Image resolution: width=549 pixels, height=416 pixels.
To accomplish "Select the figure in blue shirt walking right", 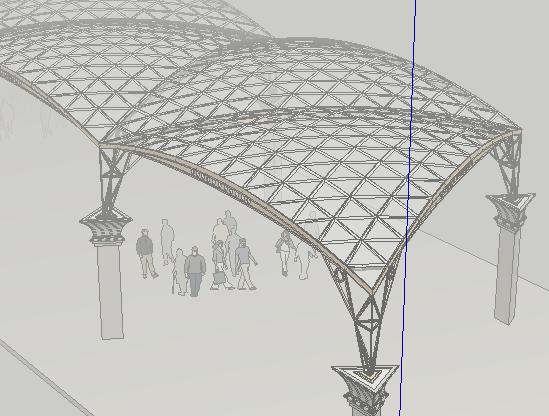I will point(245,264).
